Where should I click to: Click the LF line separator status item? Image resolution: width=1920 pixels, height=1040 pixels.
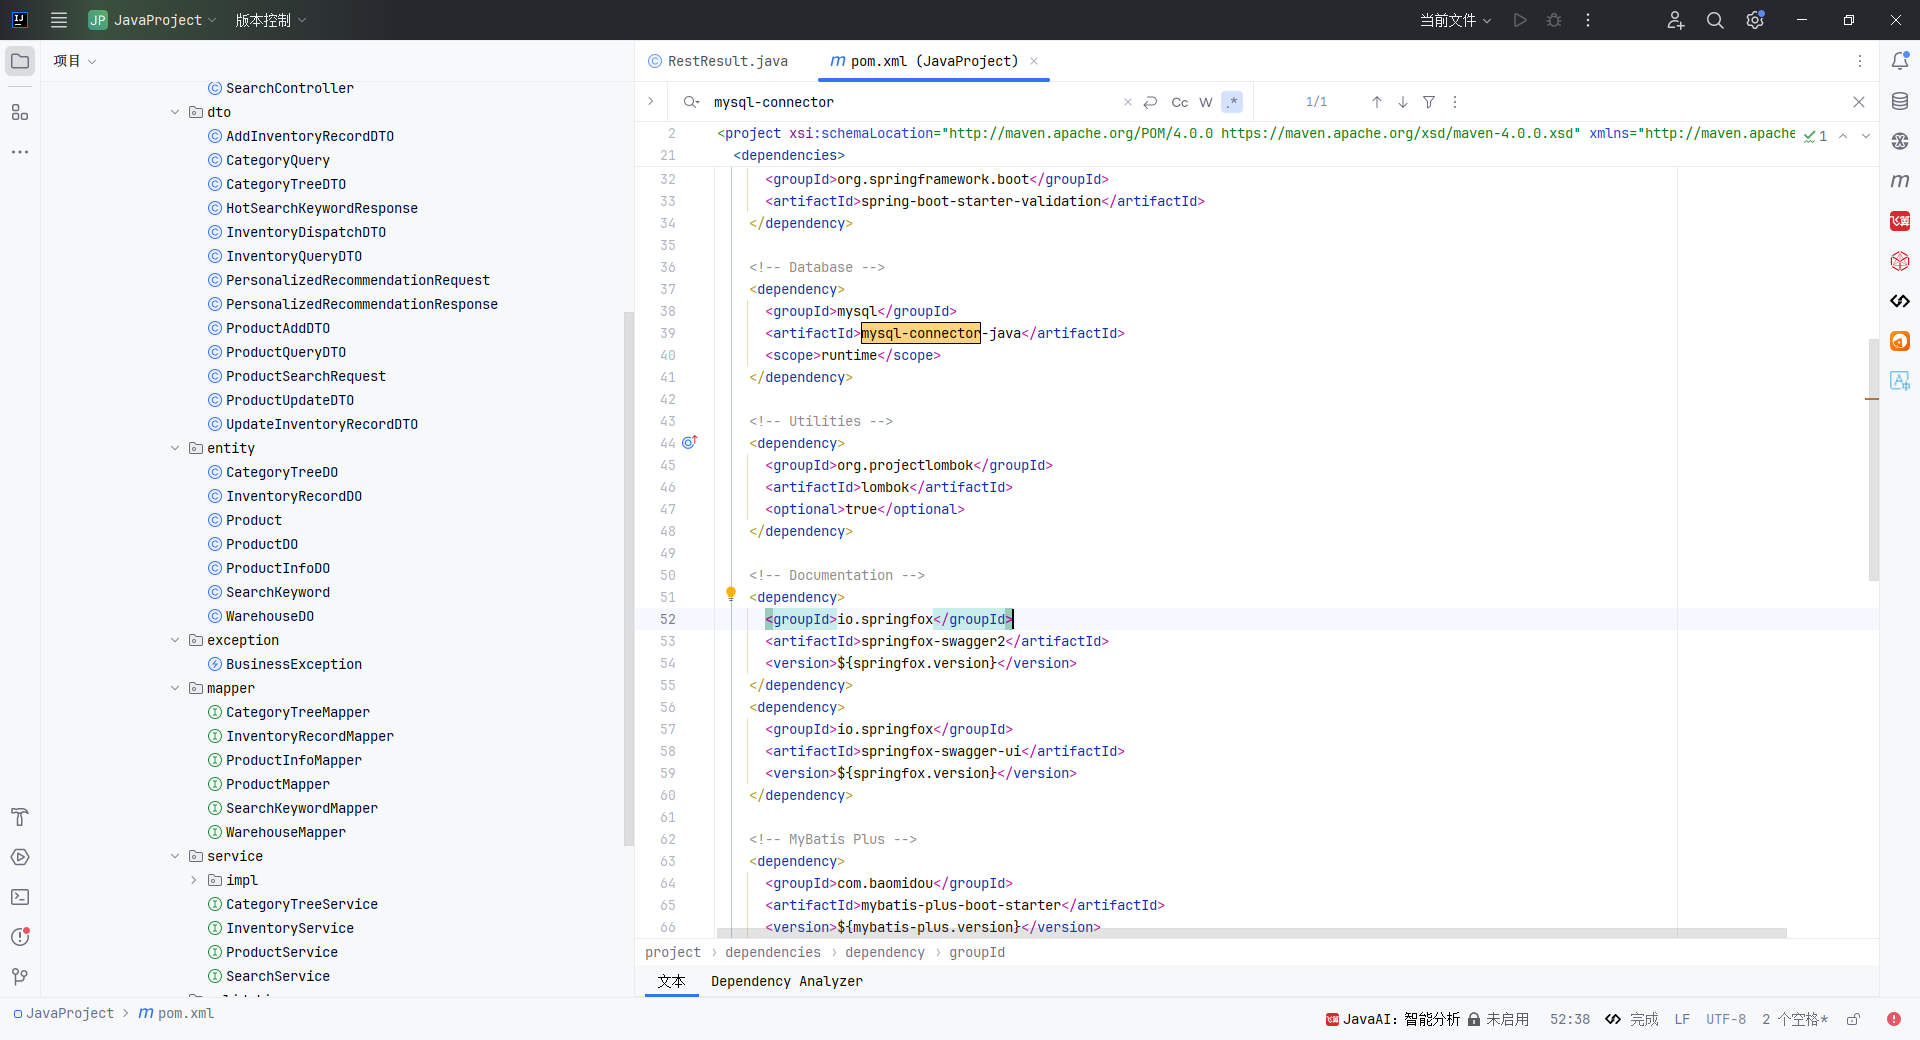(1682, 1019)
